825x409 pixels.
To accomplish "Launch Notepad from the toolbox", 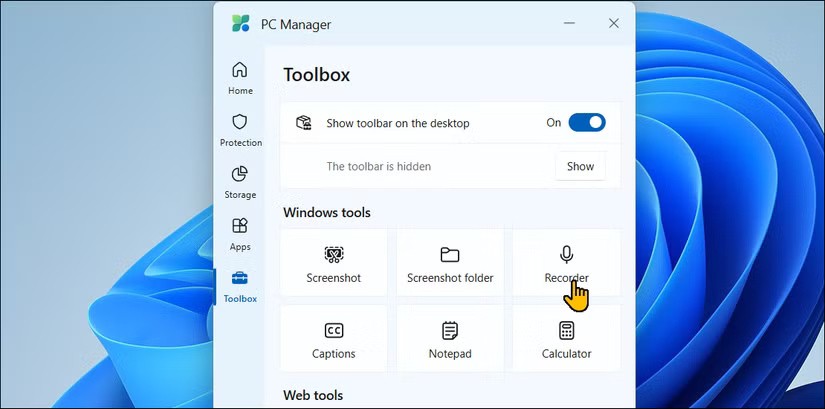I will coord(450,340).
